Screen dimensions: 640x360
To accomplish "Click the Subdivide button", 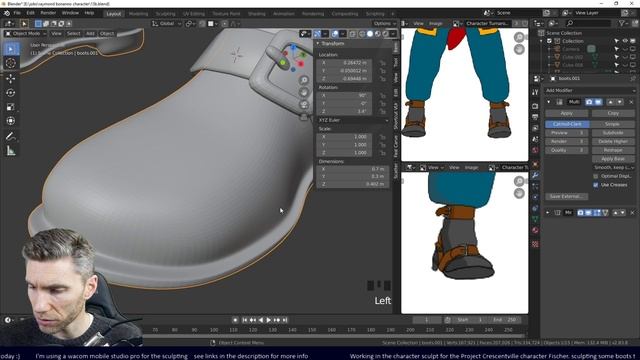I will coord(613,133).
